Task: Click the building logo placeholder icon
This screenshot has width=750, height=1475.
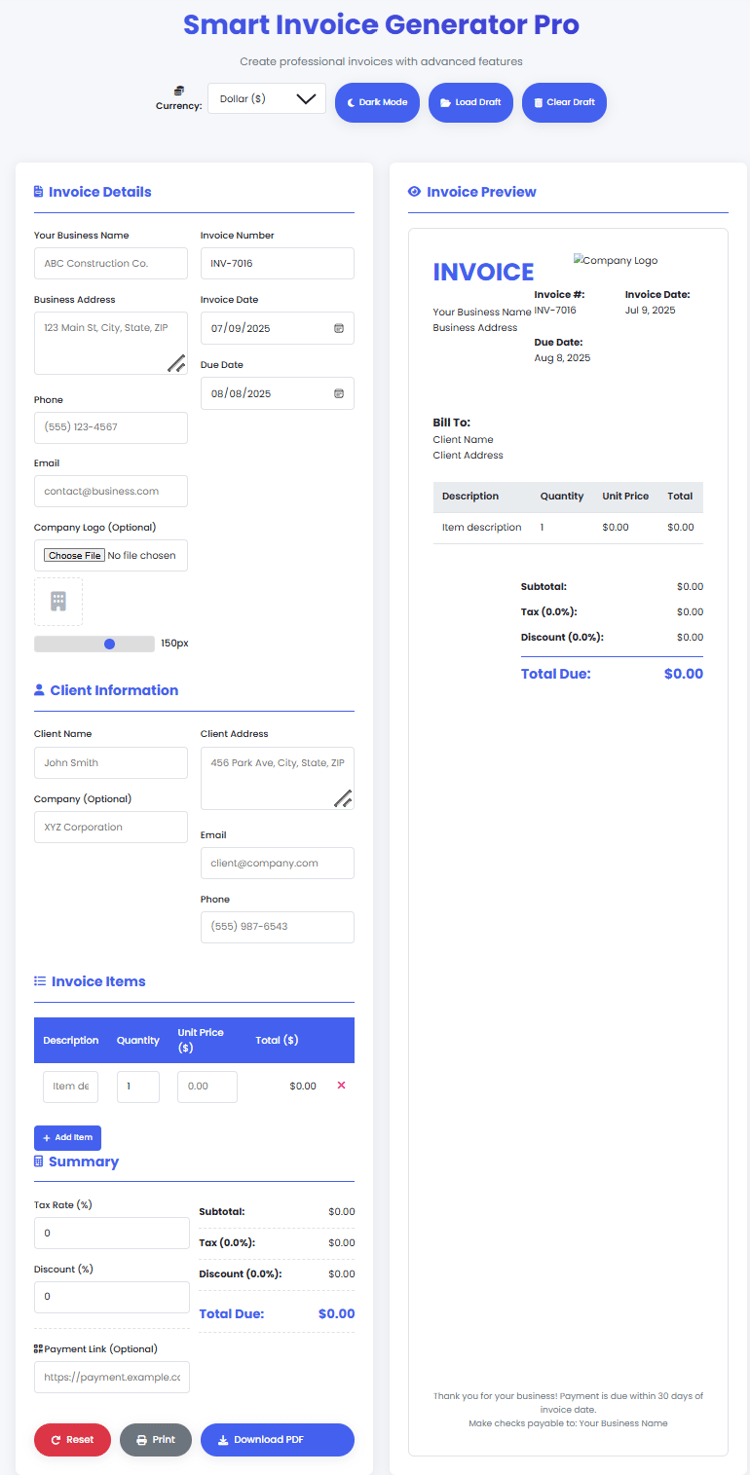Action: pyautogui.click(x=58, y=601)
